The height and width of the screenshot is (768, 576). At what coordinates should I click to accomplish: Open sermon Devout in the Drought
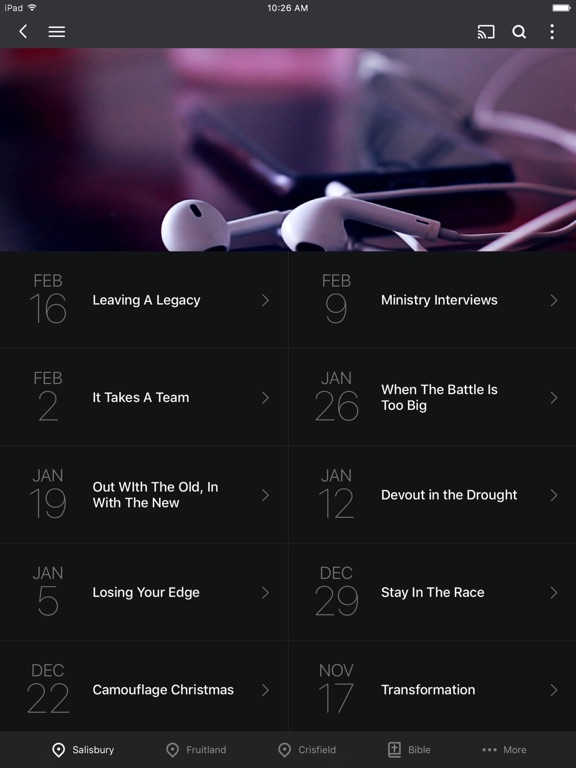[x=432, y=495]
